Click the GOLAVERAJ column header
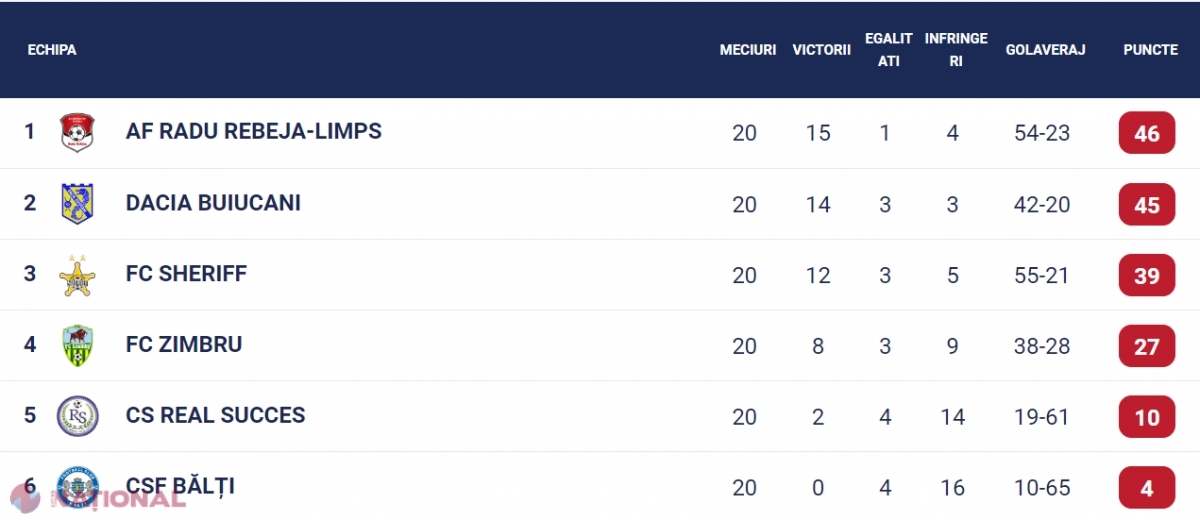This screenshot has width=1200, height=520. point(1045,50)
